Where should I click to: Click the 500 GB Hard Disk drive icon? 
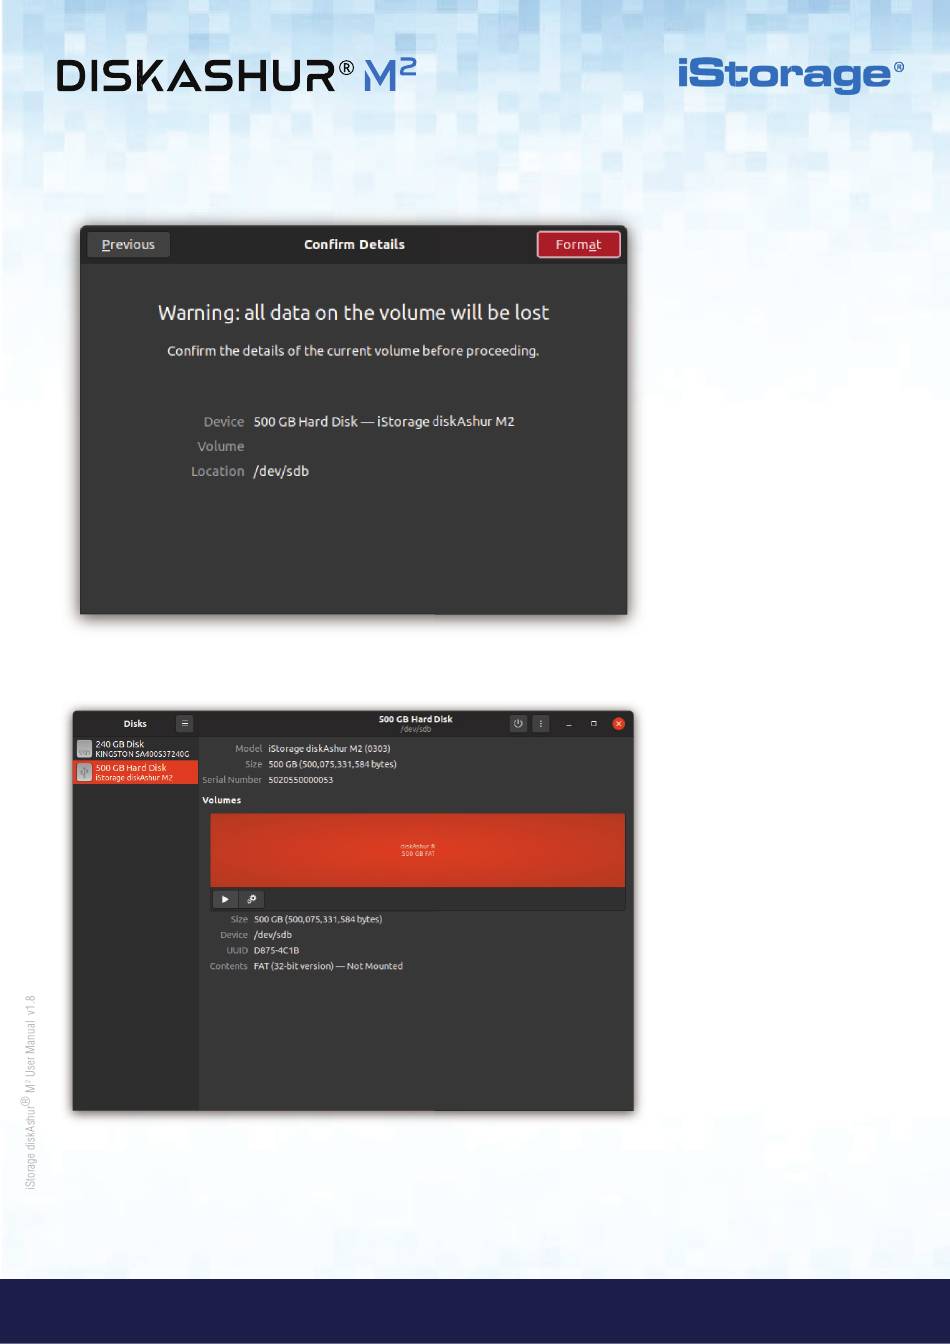(85, 772)
